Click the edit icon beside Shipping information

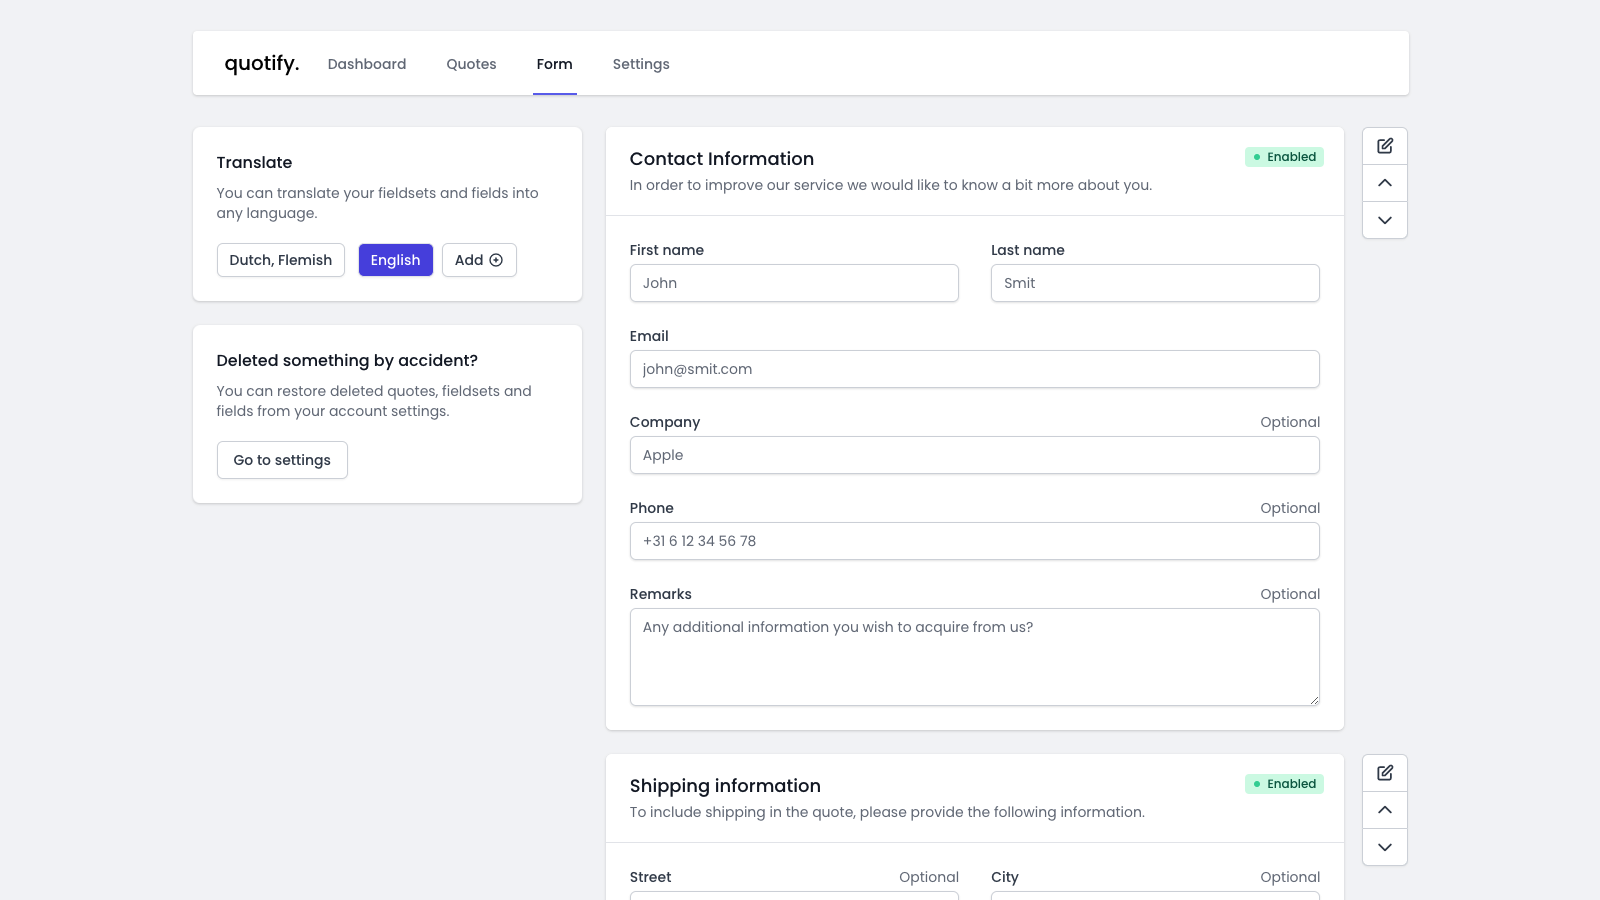coord(1384,772)
